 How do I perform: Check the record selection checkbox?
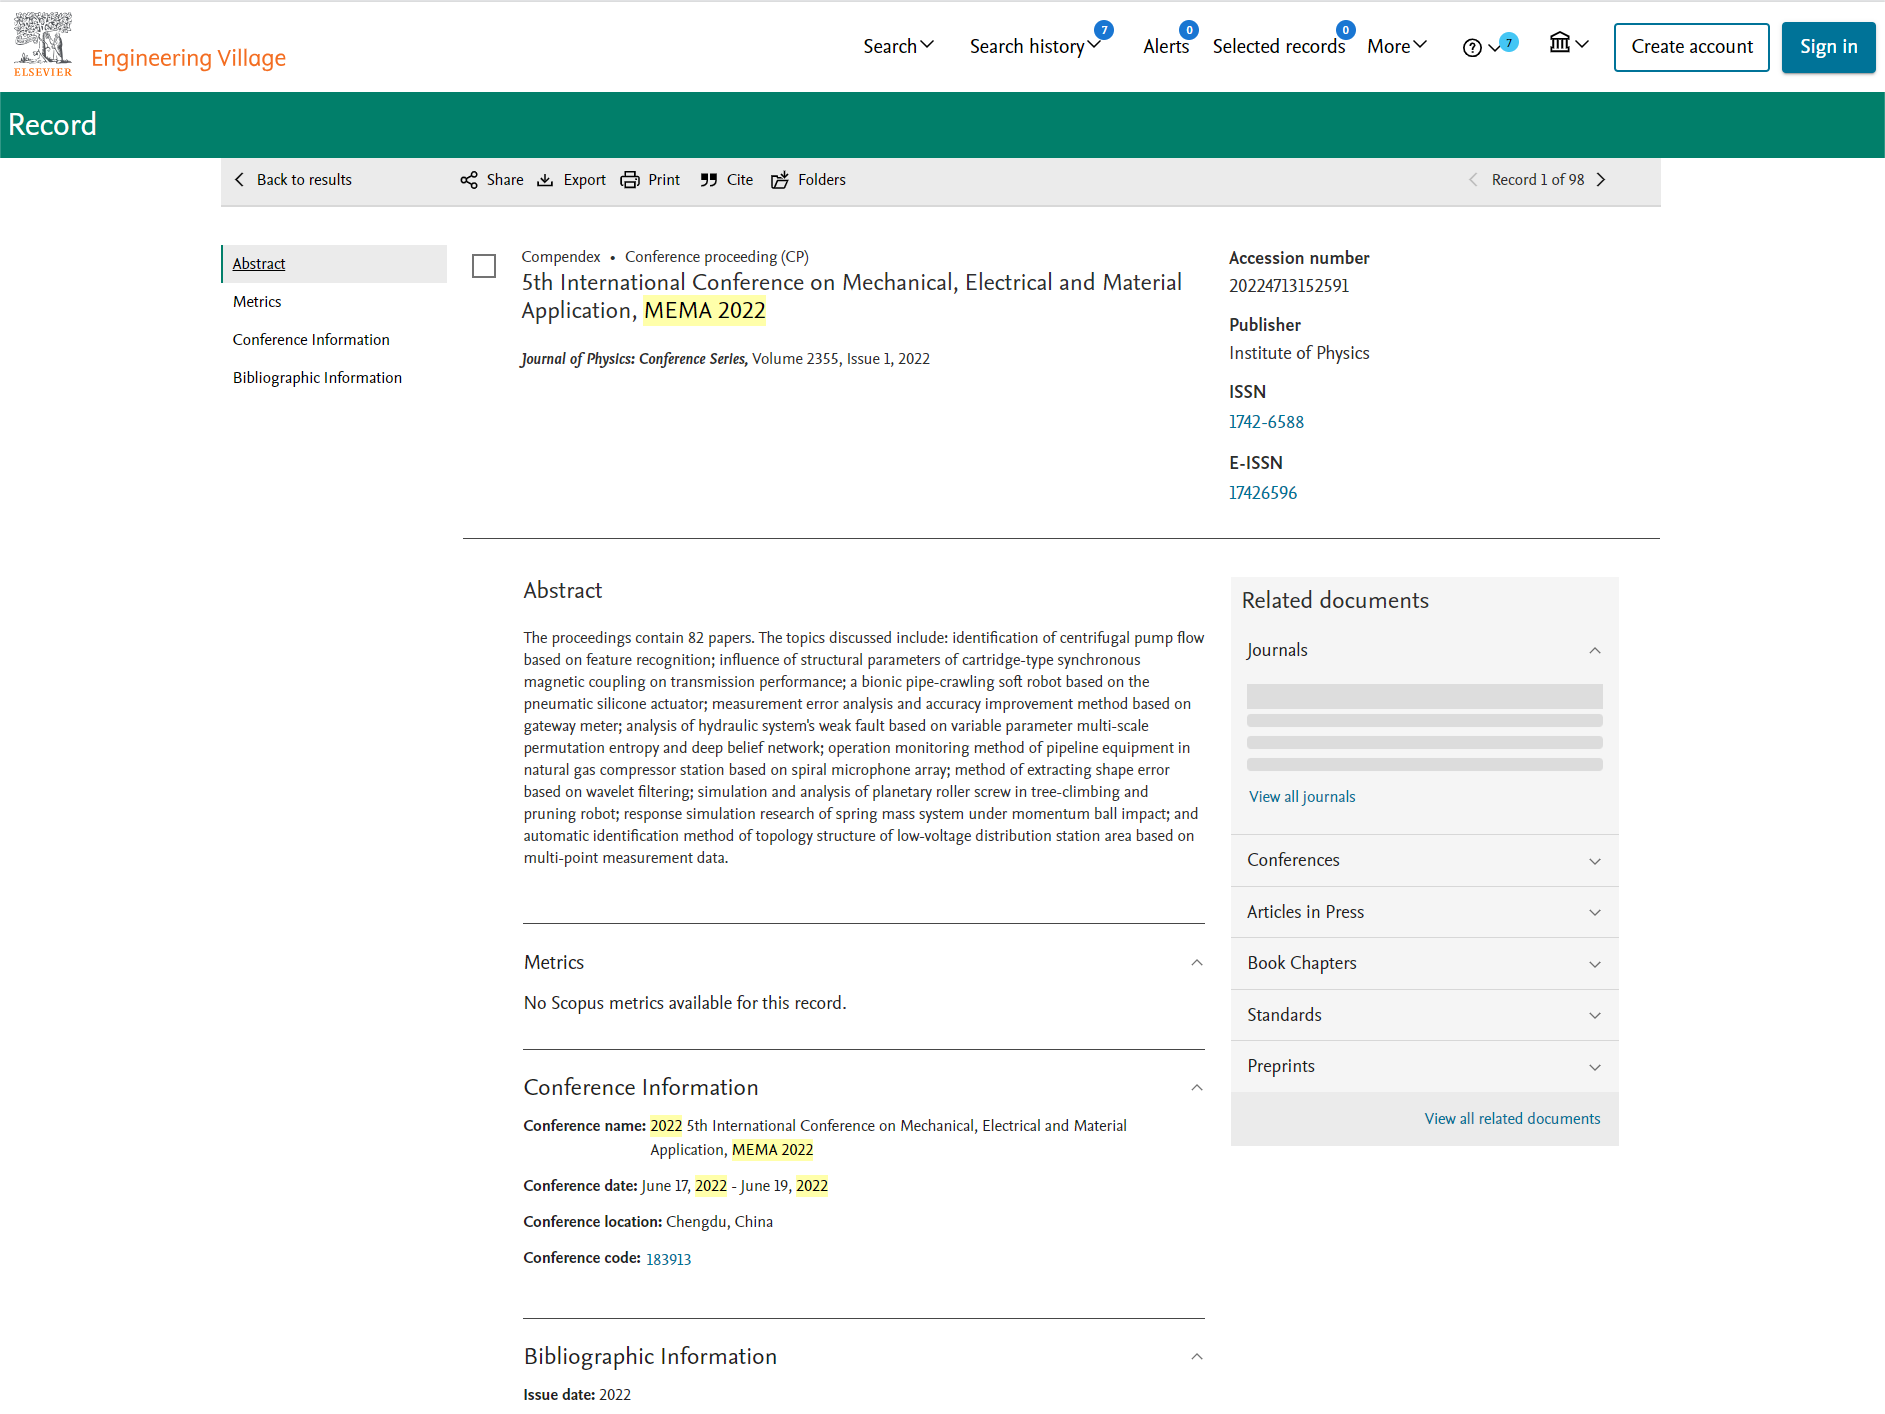click(484, 266)
